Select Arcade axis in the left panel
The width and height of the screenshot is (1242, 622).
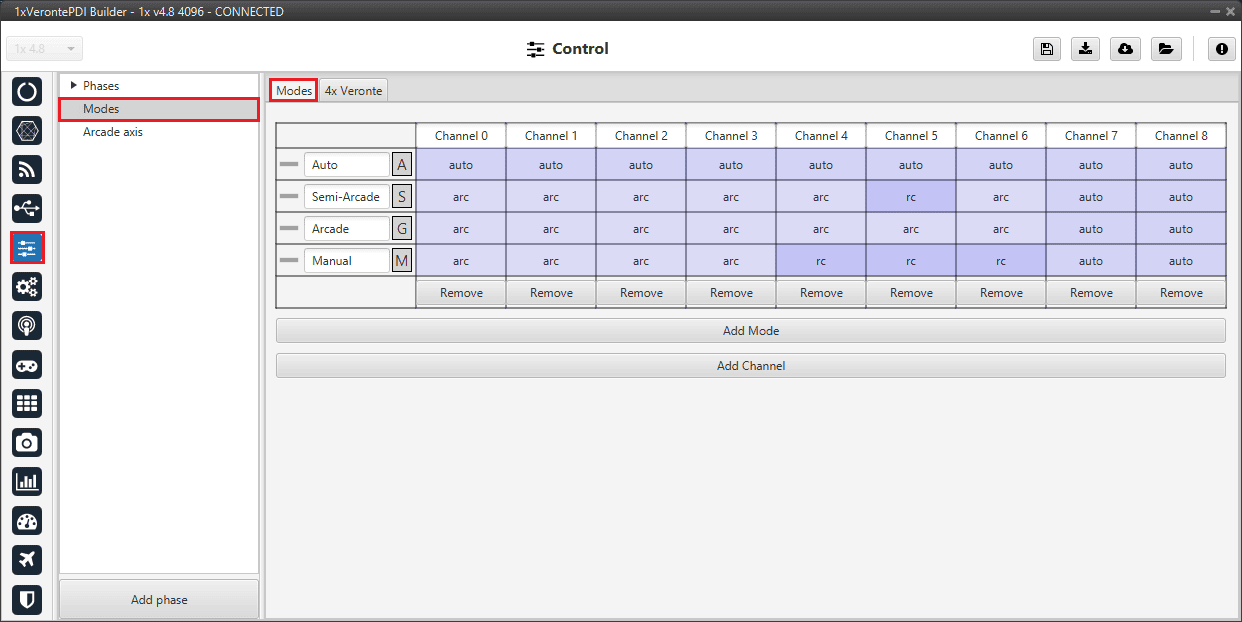(113, 132)
